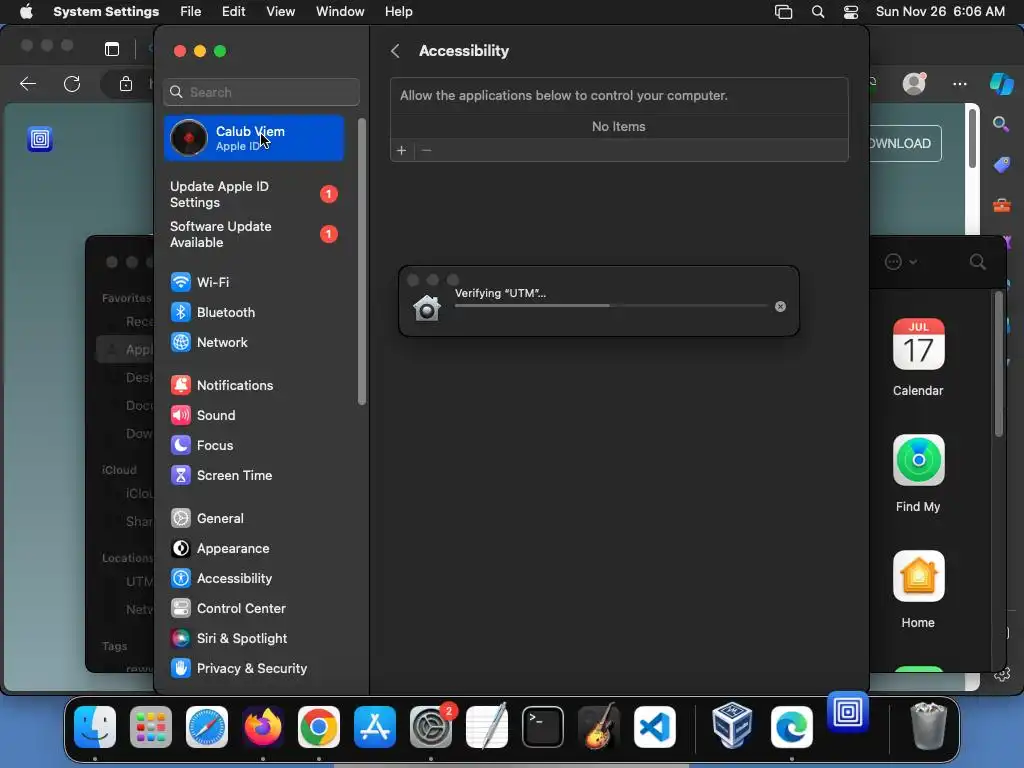Screen dimensions: 1024x768
Task: Open the Window menu
Action: 340,12
